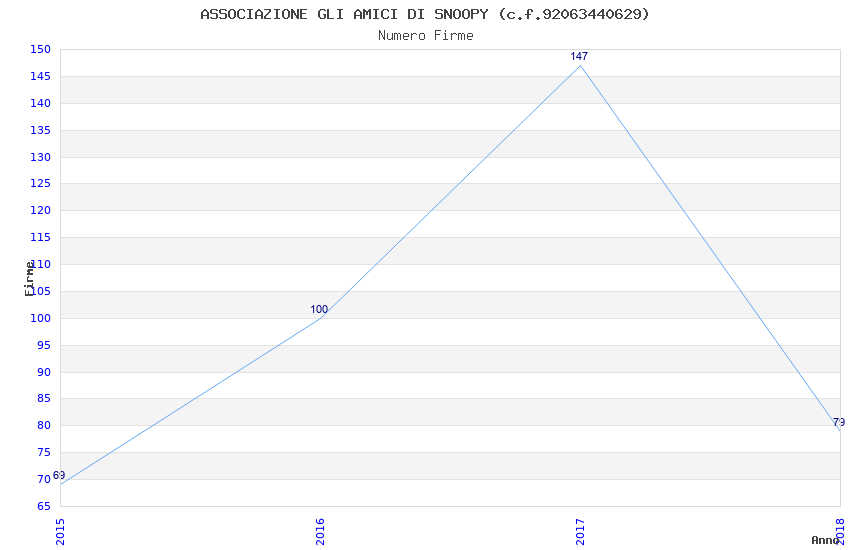Click the x-axis title Anno

pos(825,540)
